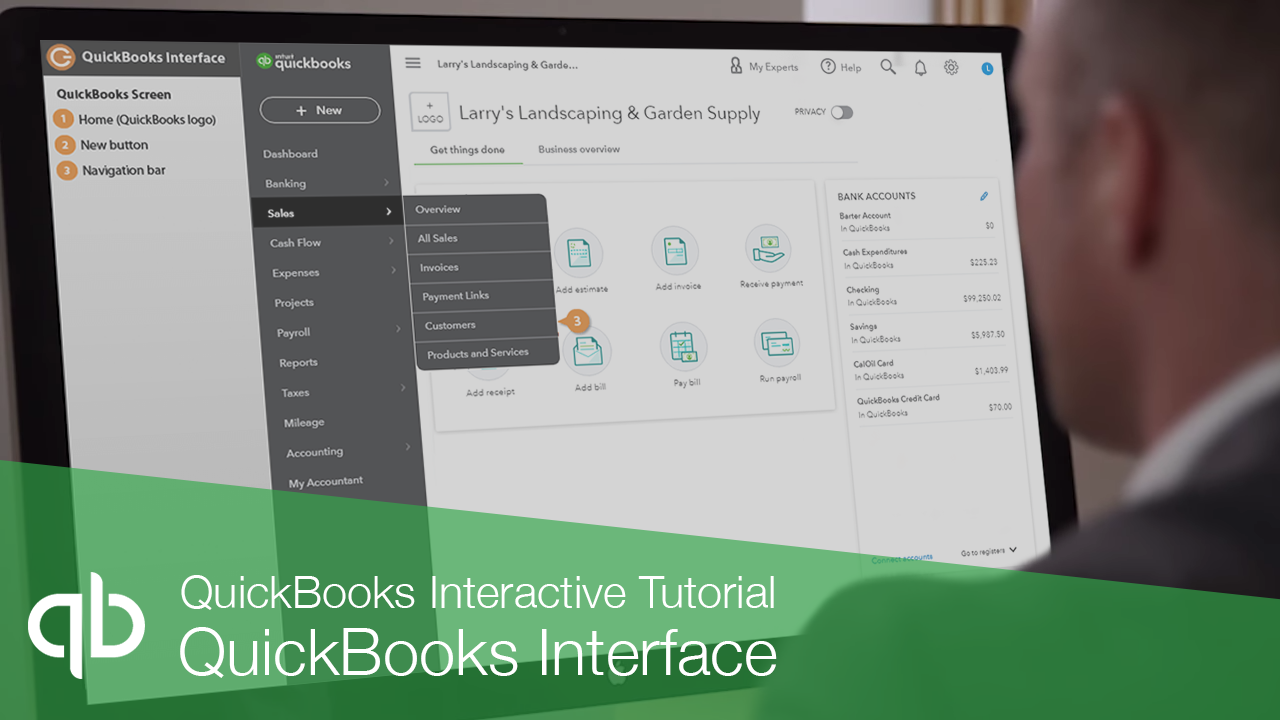Screen dimensions: 1280x720
Task: Click the notifications bell
Action: tap(920, 67)
